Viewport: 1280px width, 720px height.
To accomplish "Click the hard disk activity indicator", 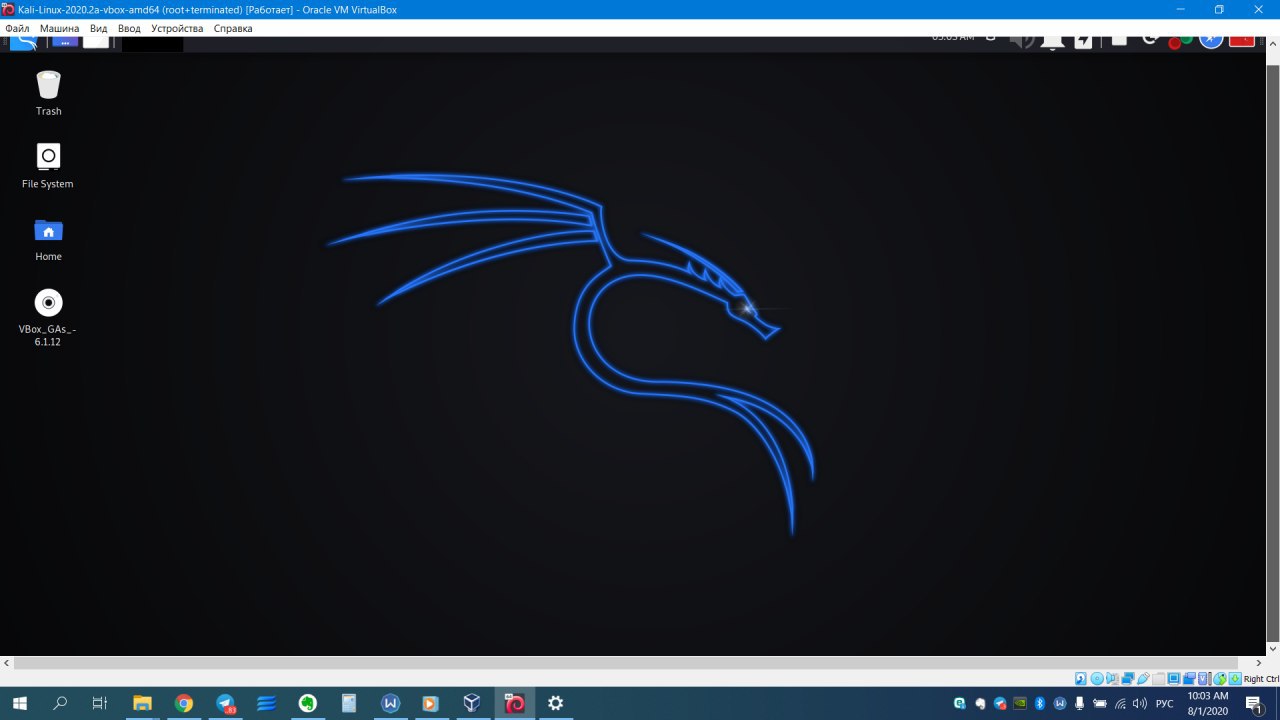I will pos(1081,679).
